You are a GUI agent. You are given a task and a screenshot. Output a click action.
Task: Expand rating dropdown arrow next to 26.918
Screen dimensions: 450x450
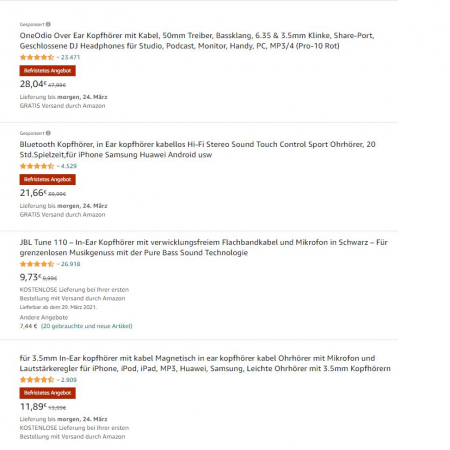[x=58, y=264]
